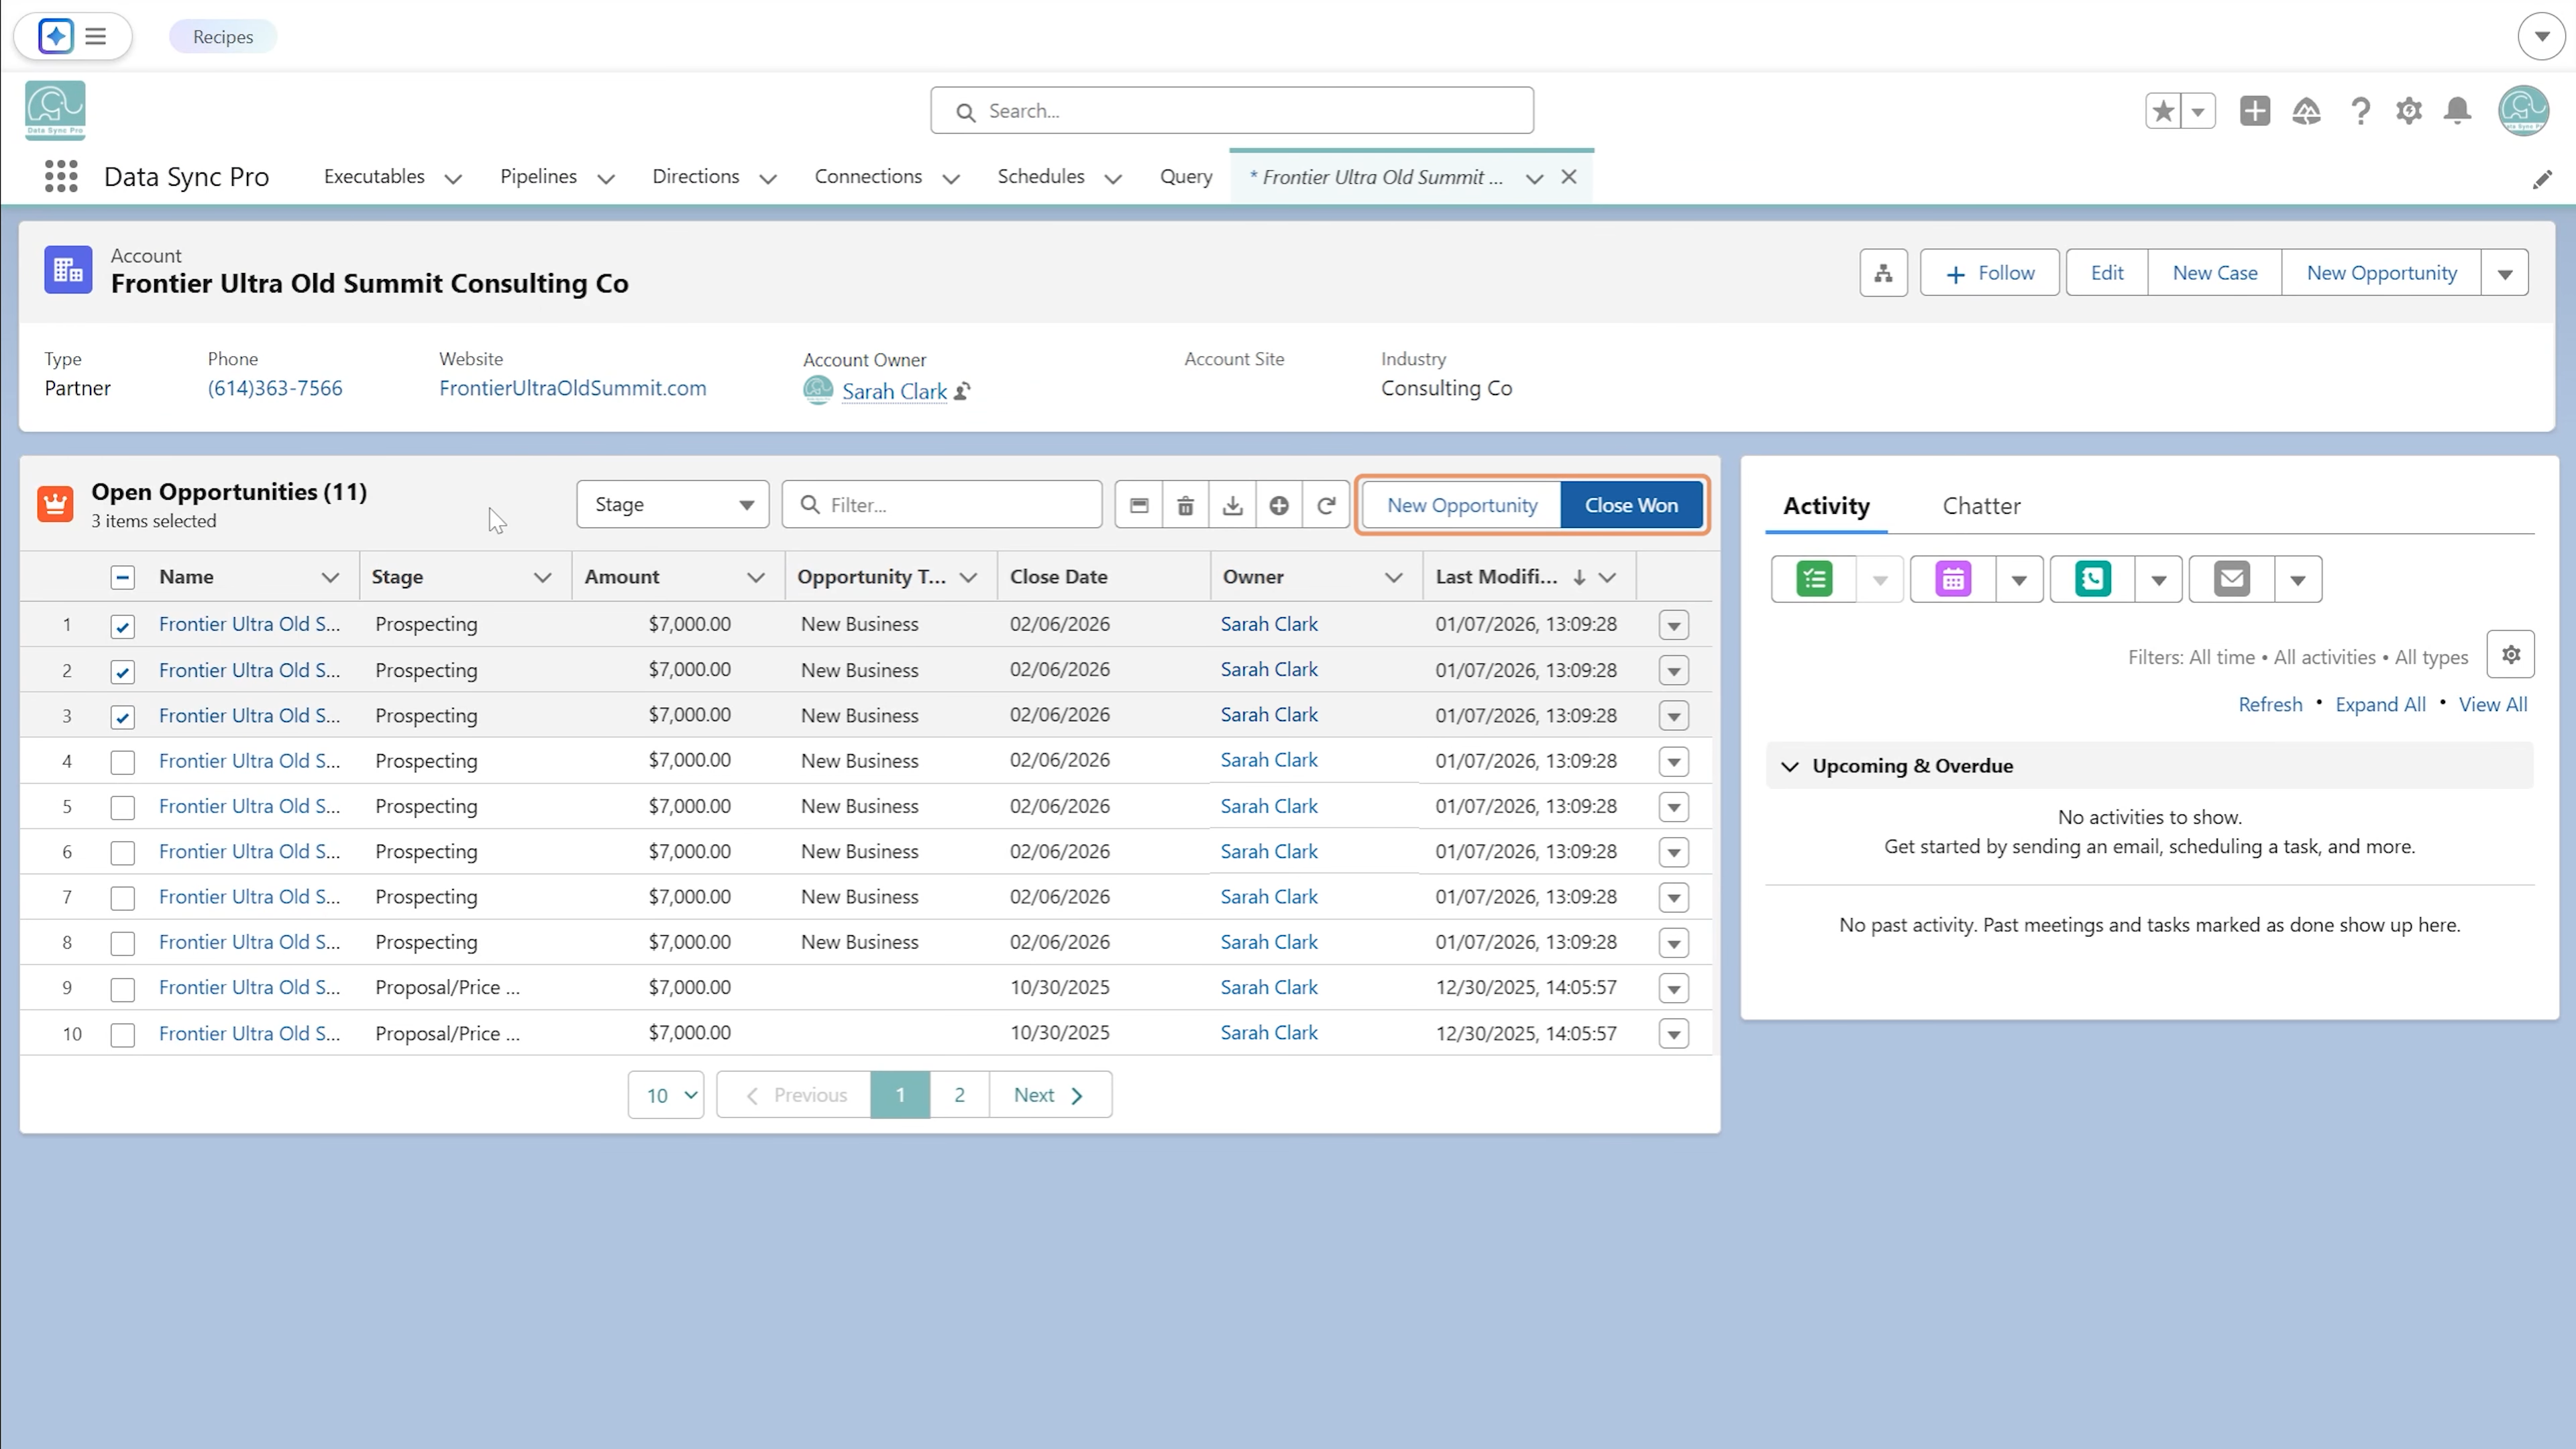Click Expand All activity link
Image resolution: width=2576 pixels, height=1449 pixels.
pyautogui.click(x=2380, y=705)
